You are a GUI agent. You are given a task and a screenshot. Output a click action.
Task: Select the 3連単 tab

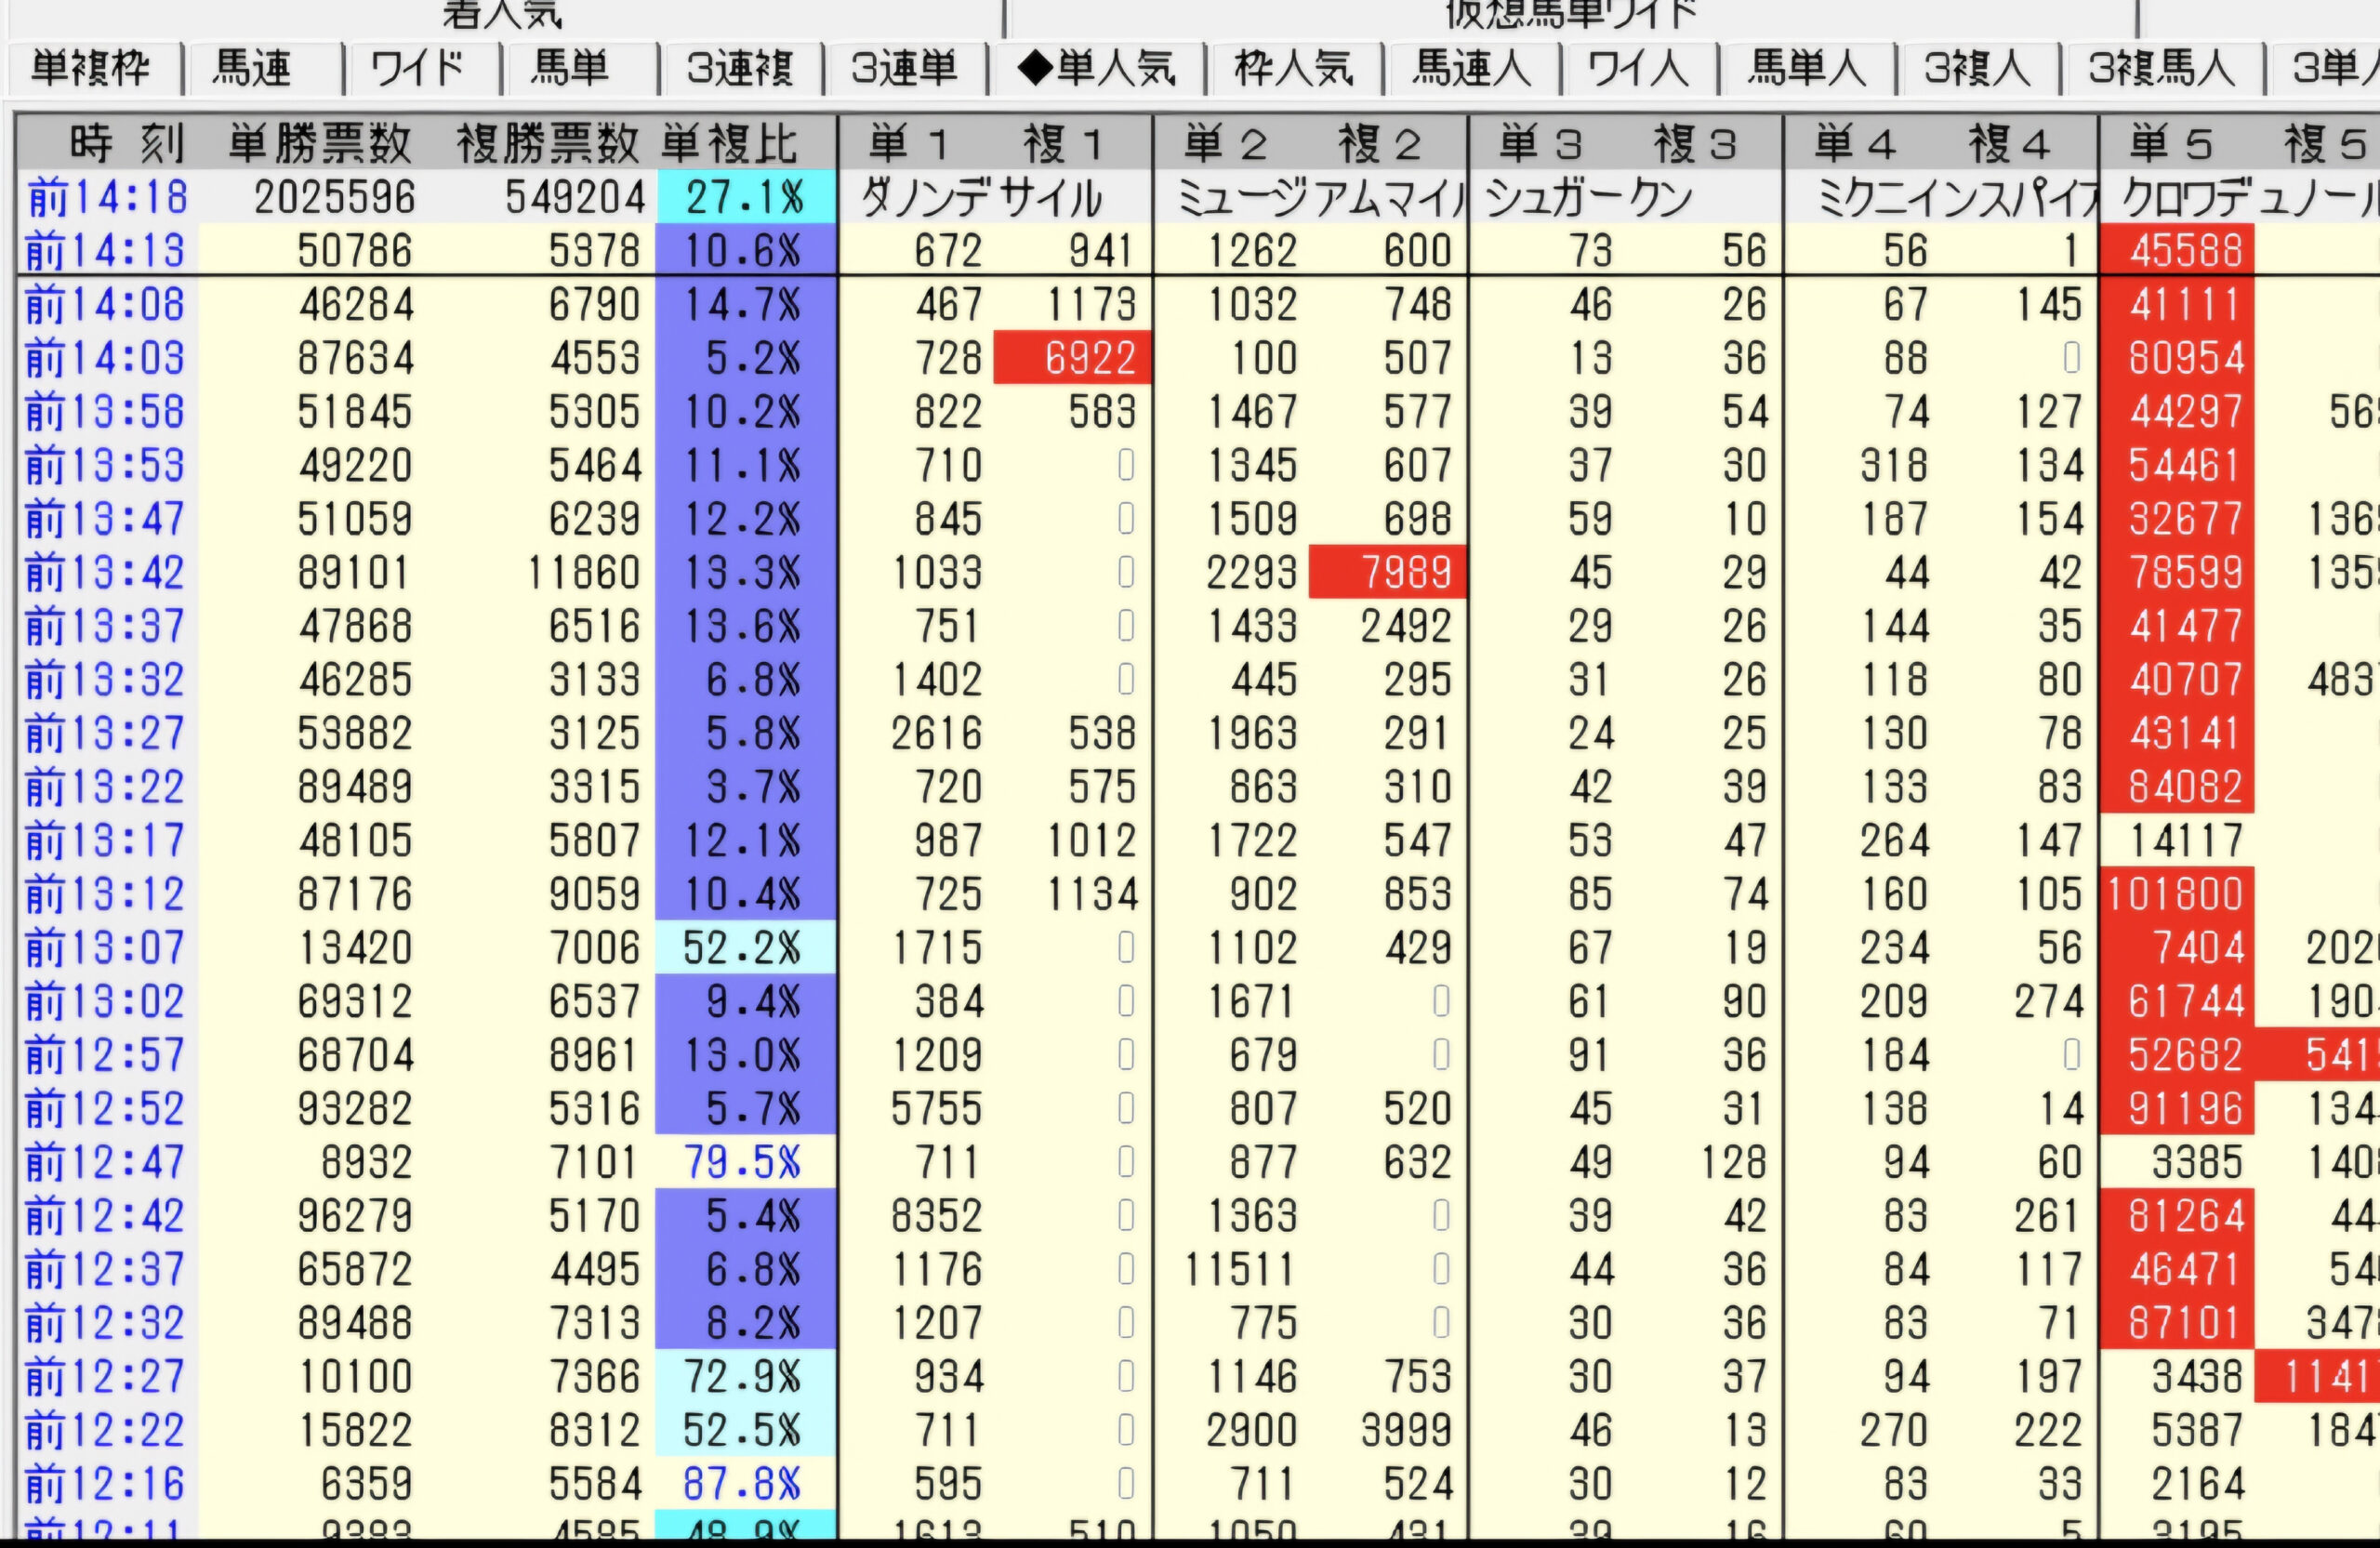[904, 68]
